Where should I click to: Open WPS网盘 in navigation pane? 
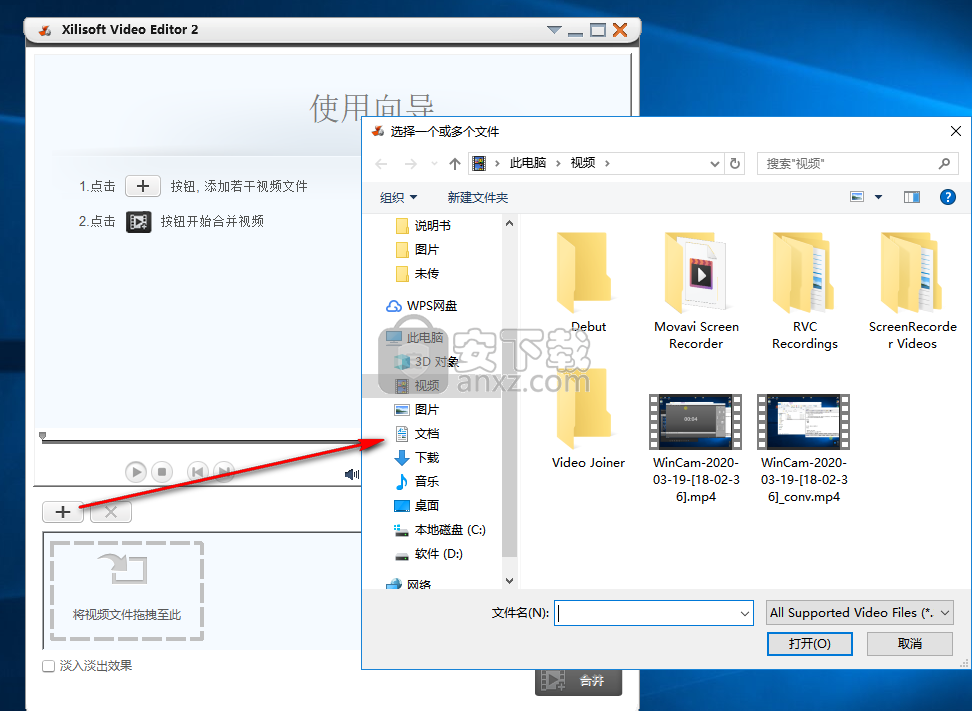coord(422,306)
